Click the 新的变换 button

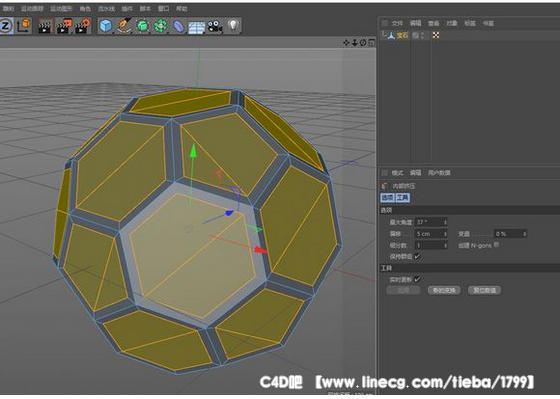[x=444, y=290]
